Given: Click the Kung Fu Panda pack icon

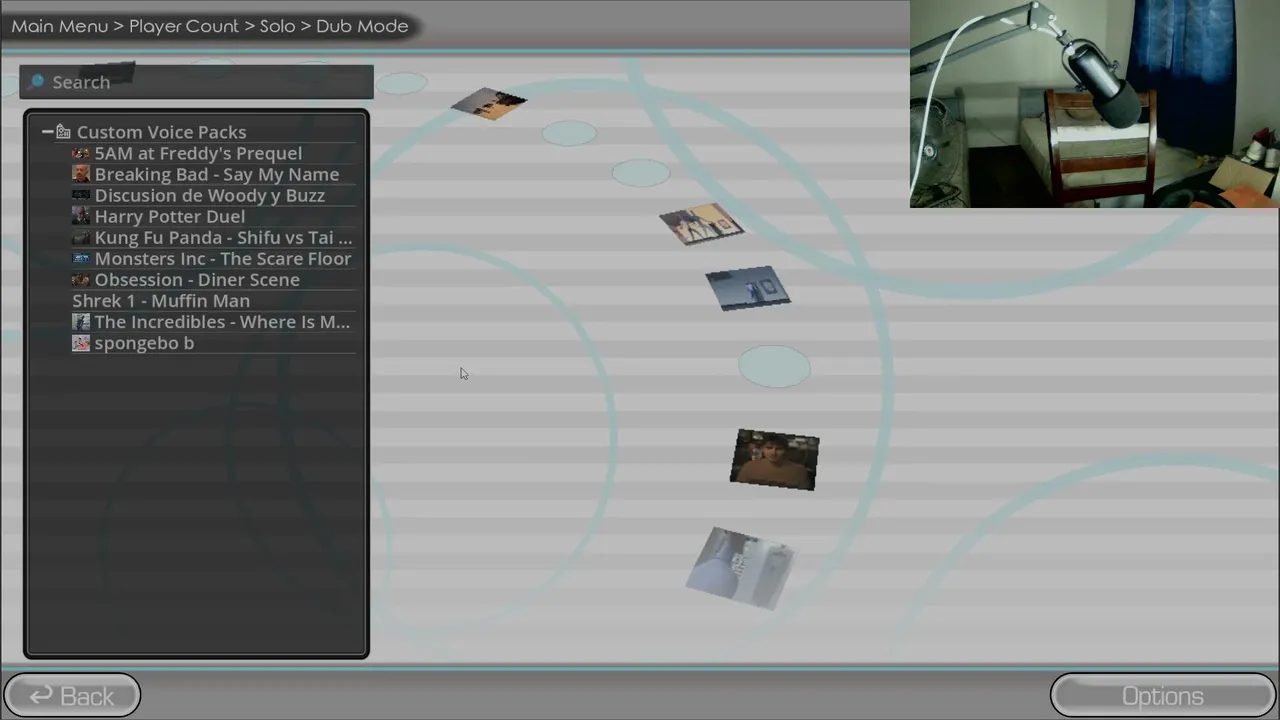Looking at the screenshot, I should coord(81,237).
